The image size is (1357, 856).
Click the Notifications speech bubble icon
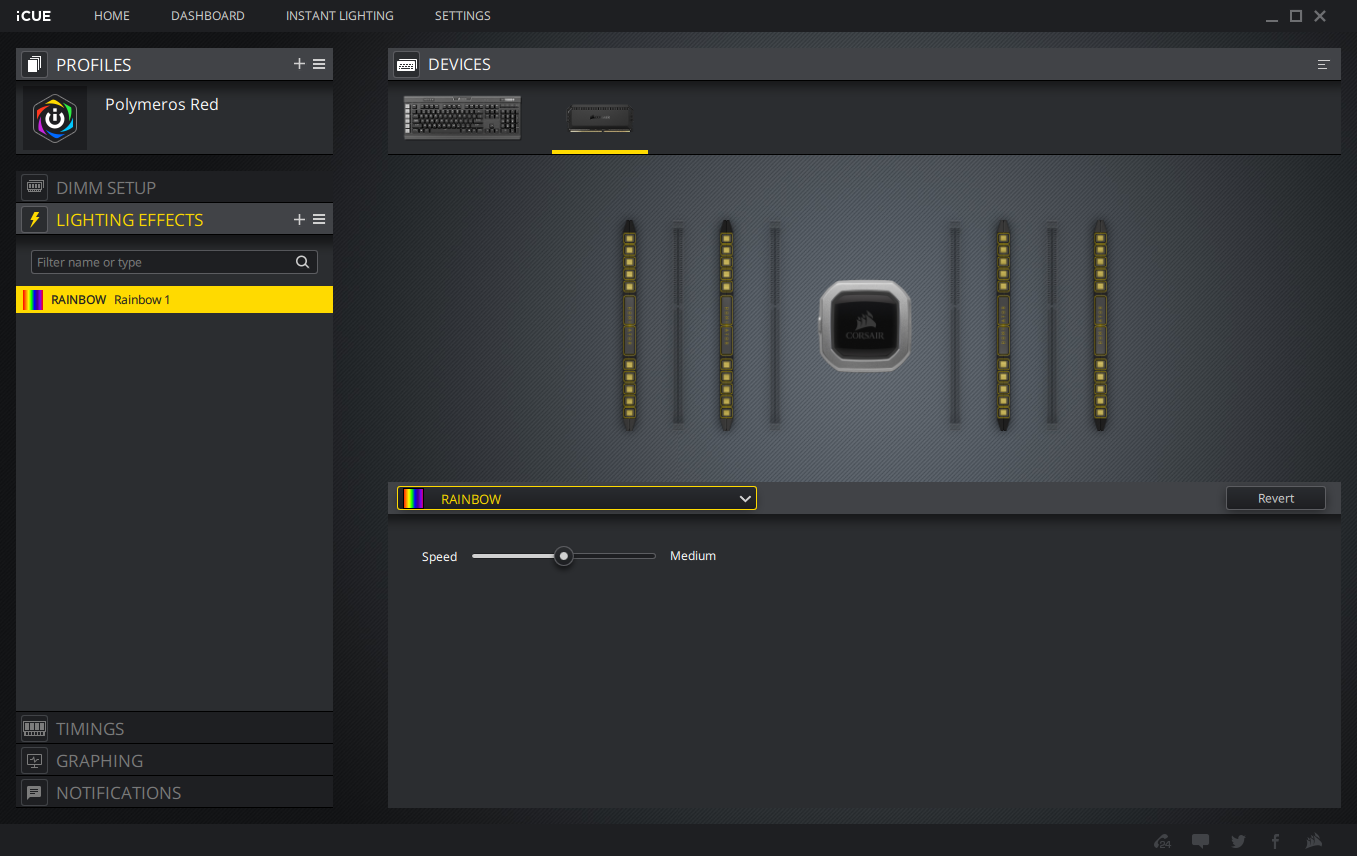35,793
